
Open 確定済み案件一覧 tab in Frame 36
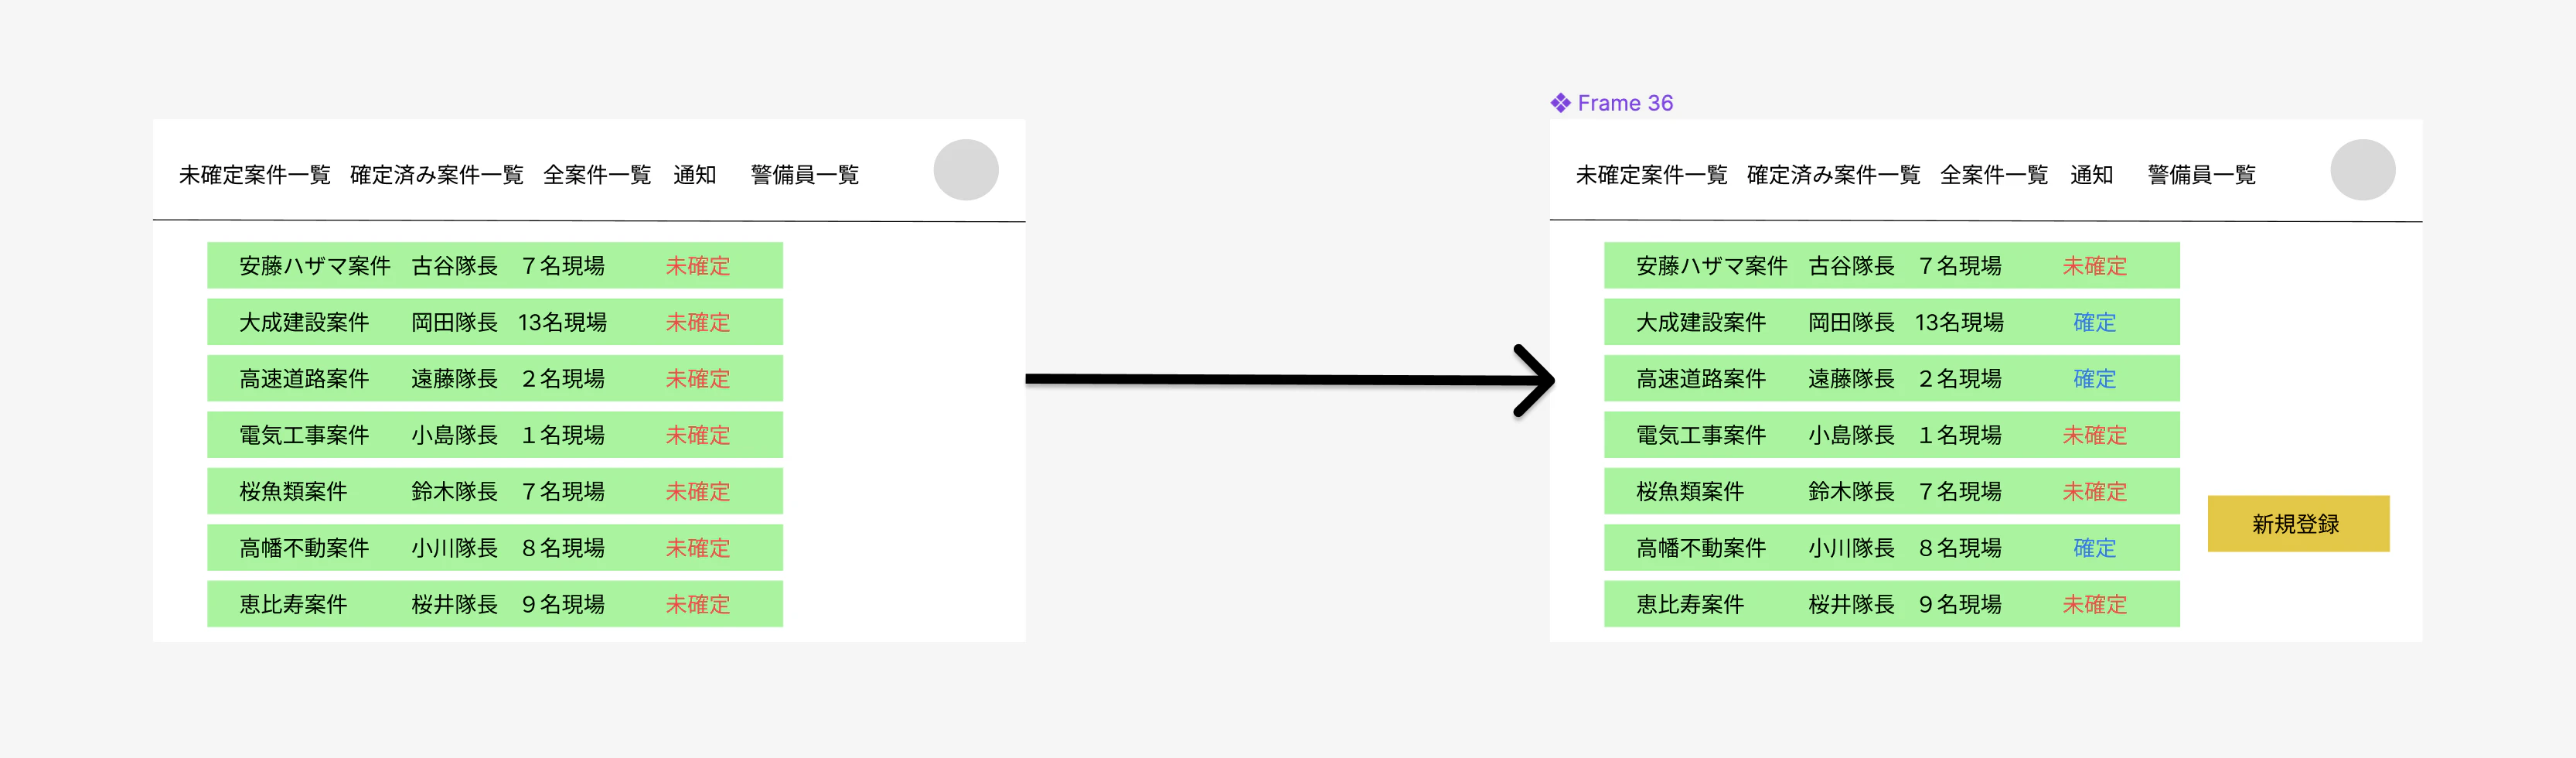[x=1833, y=175]
